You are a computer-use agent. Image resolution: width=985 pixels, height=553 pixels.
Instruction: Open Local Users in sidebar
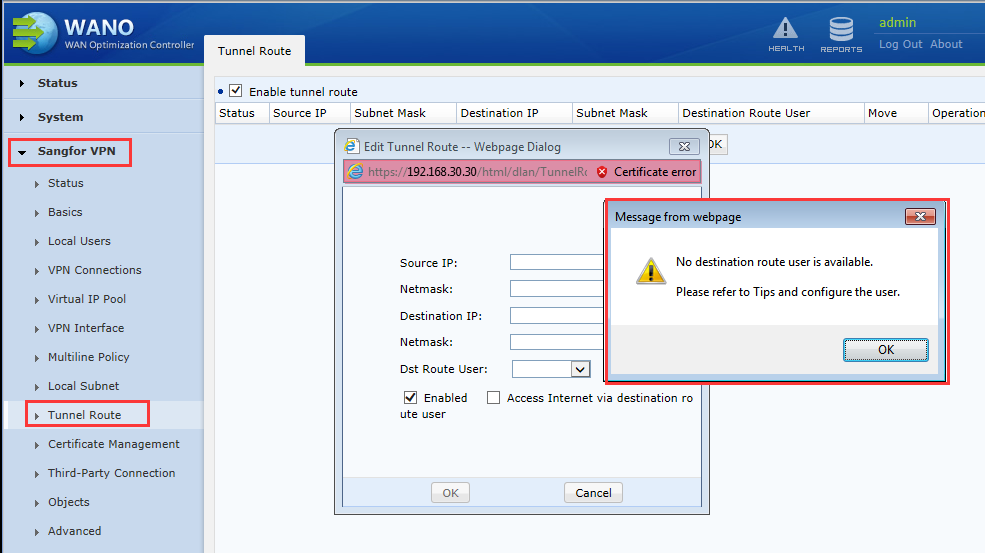tap(79, 241)
